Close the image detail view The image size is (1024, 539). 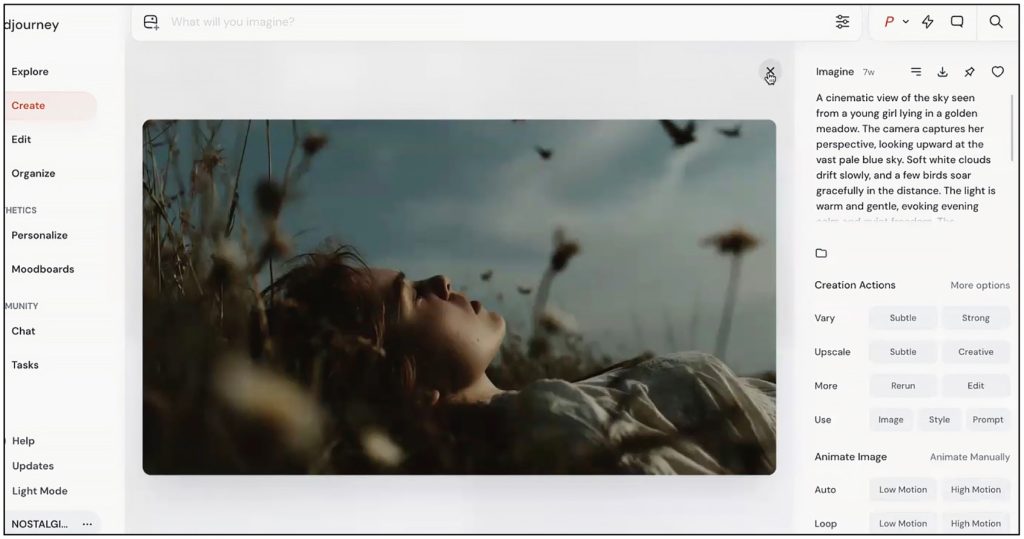(x=769, y=72)
